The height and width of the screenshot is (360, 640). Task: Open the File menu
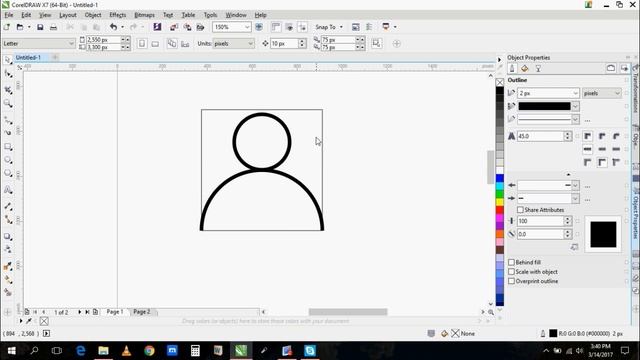9,15
